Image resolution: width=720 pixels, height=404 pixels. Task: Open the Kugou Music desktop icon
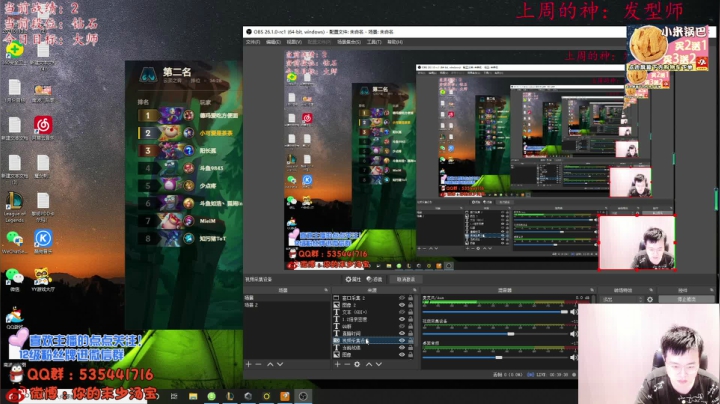43,241
